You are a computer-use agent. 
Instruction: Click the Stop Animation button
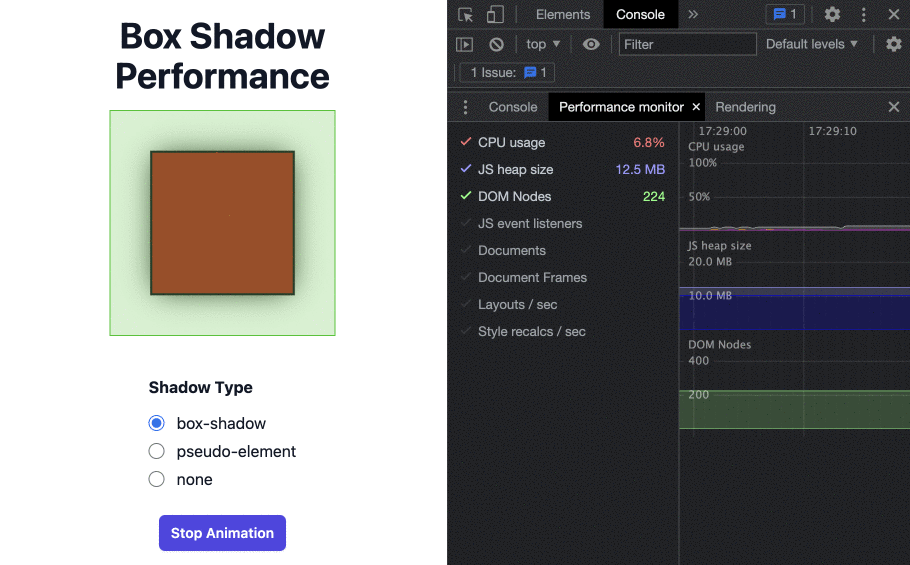click(222, 533)
